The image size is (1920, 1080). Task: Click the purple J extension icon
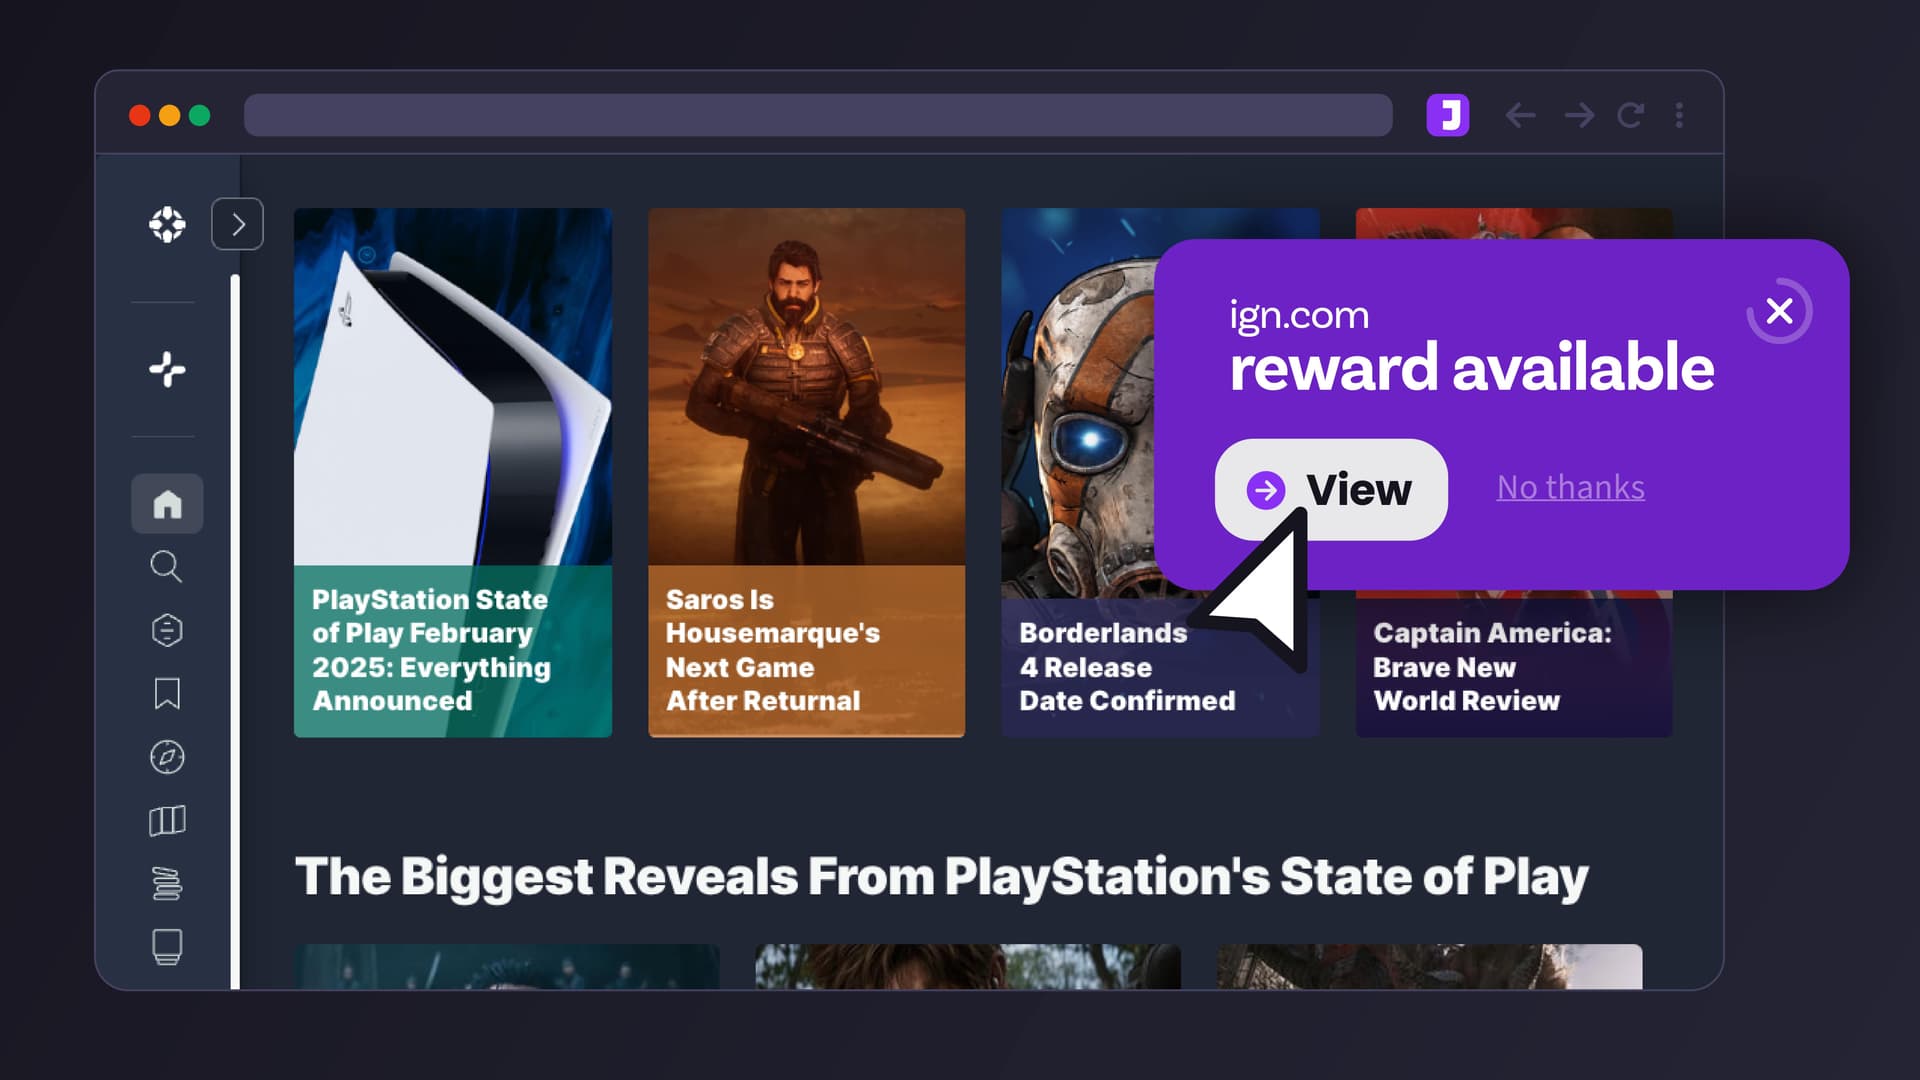(1447, 115)
